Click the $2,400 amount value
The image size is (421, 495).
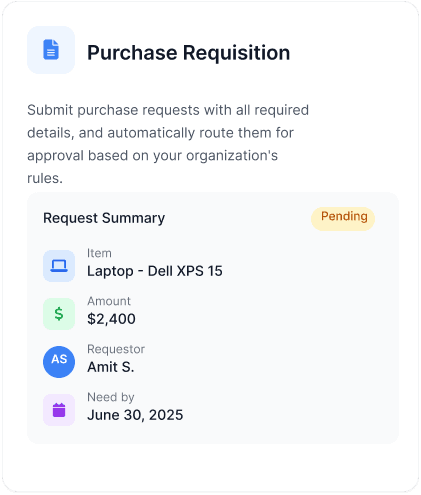[111, 319]
